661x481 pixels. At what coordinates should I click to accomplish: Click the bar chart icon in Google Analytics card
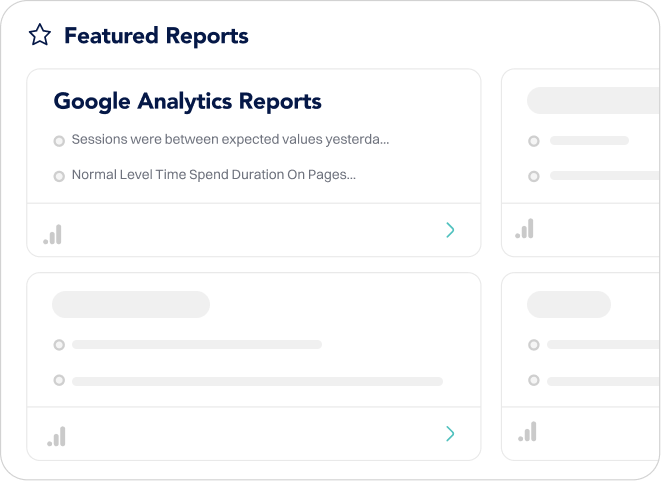point(53,234)
